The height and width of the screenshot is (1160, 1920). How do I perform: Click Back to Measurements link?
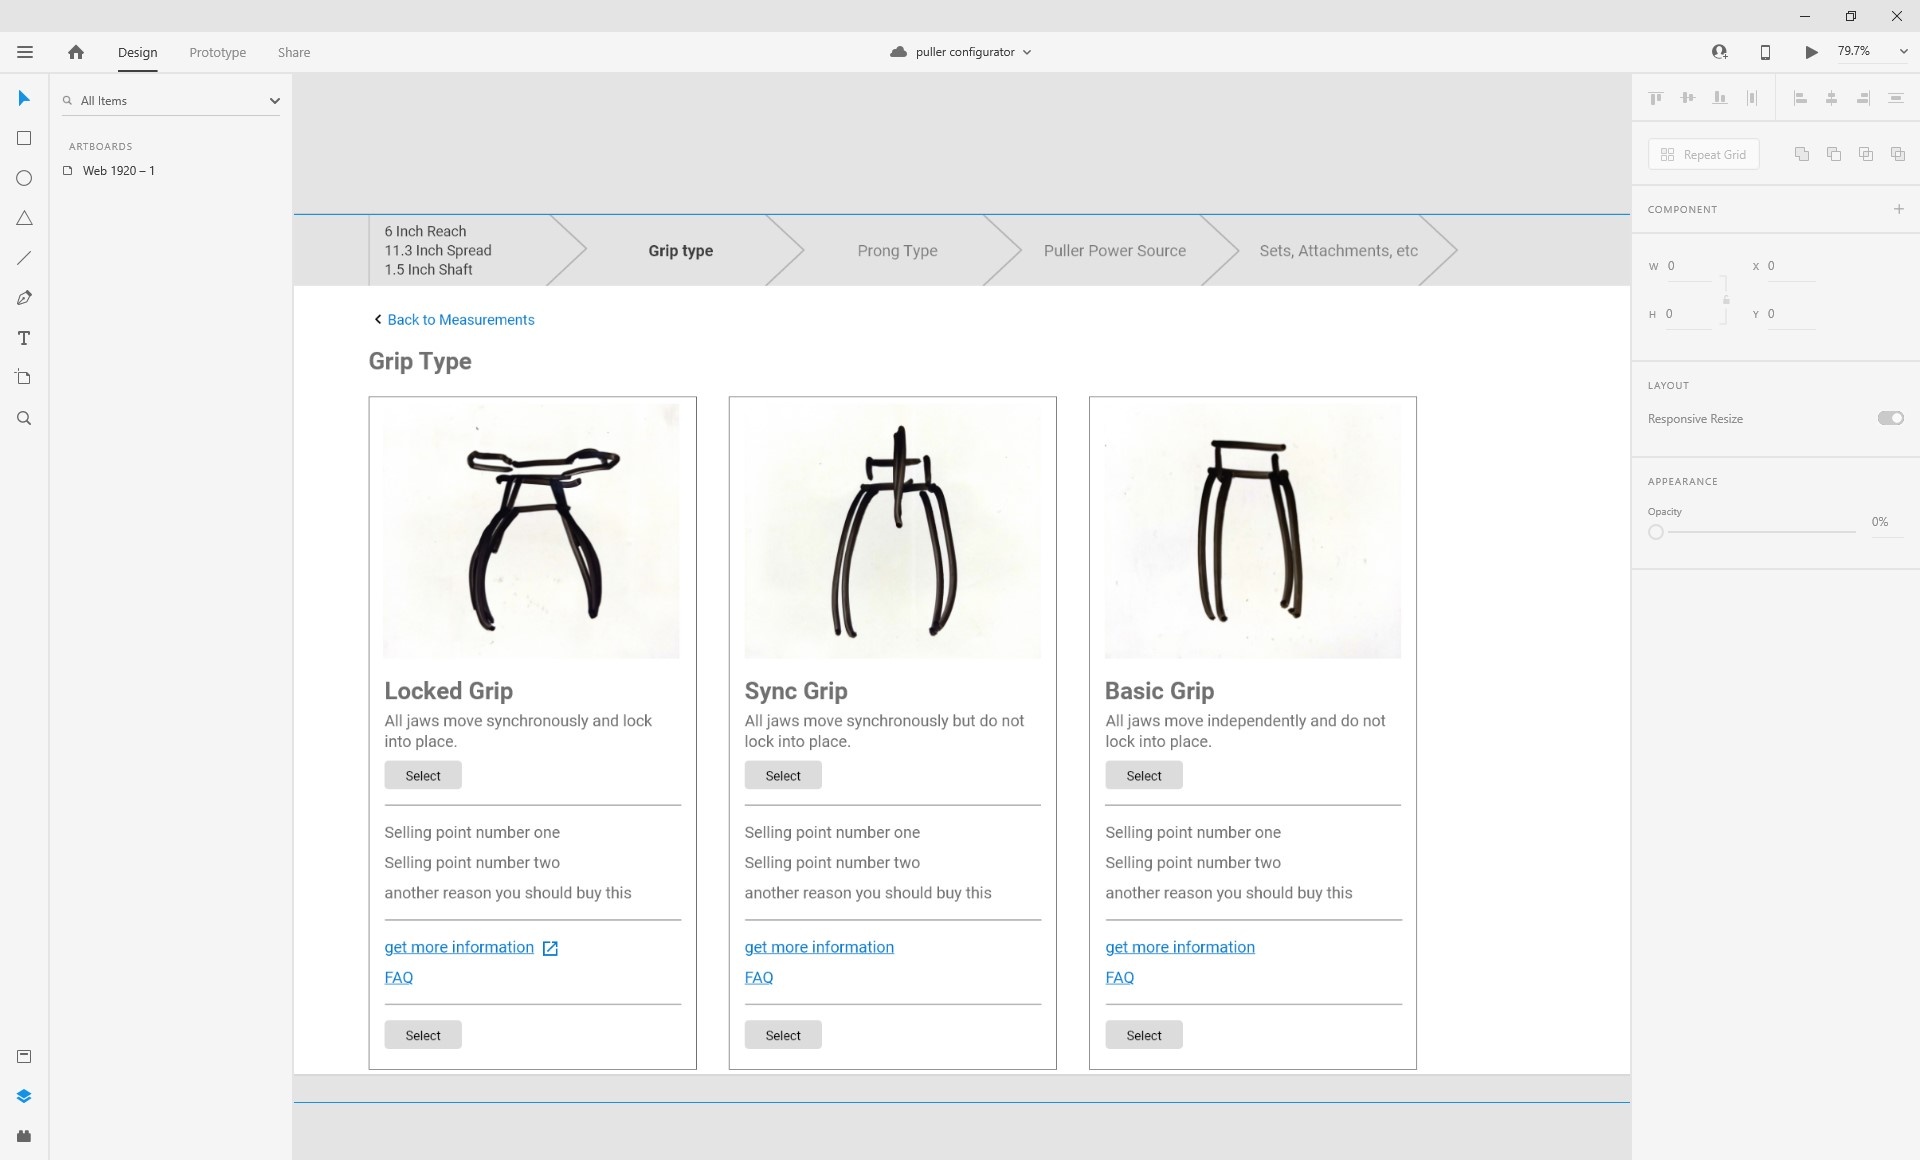[460, 320]
